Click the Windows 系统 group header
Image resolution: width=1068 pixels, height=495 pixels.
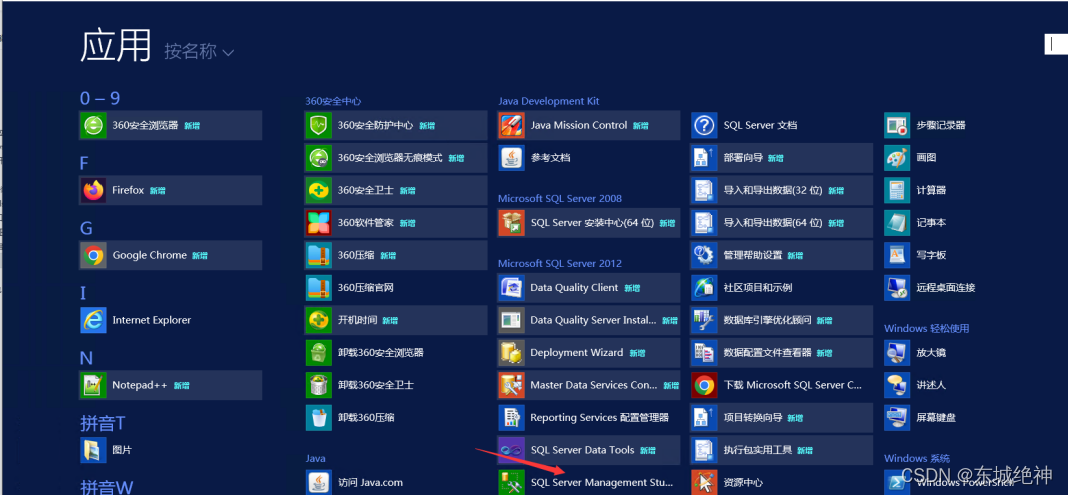917,458
